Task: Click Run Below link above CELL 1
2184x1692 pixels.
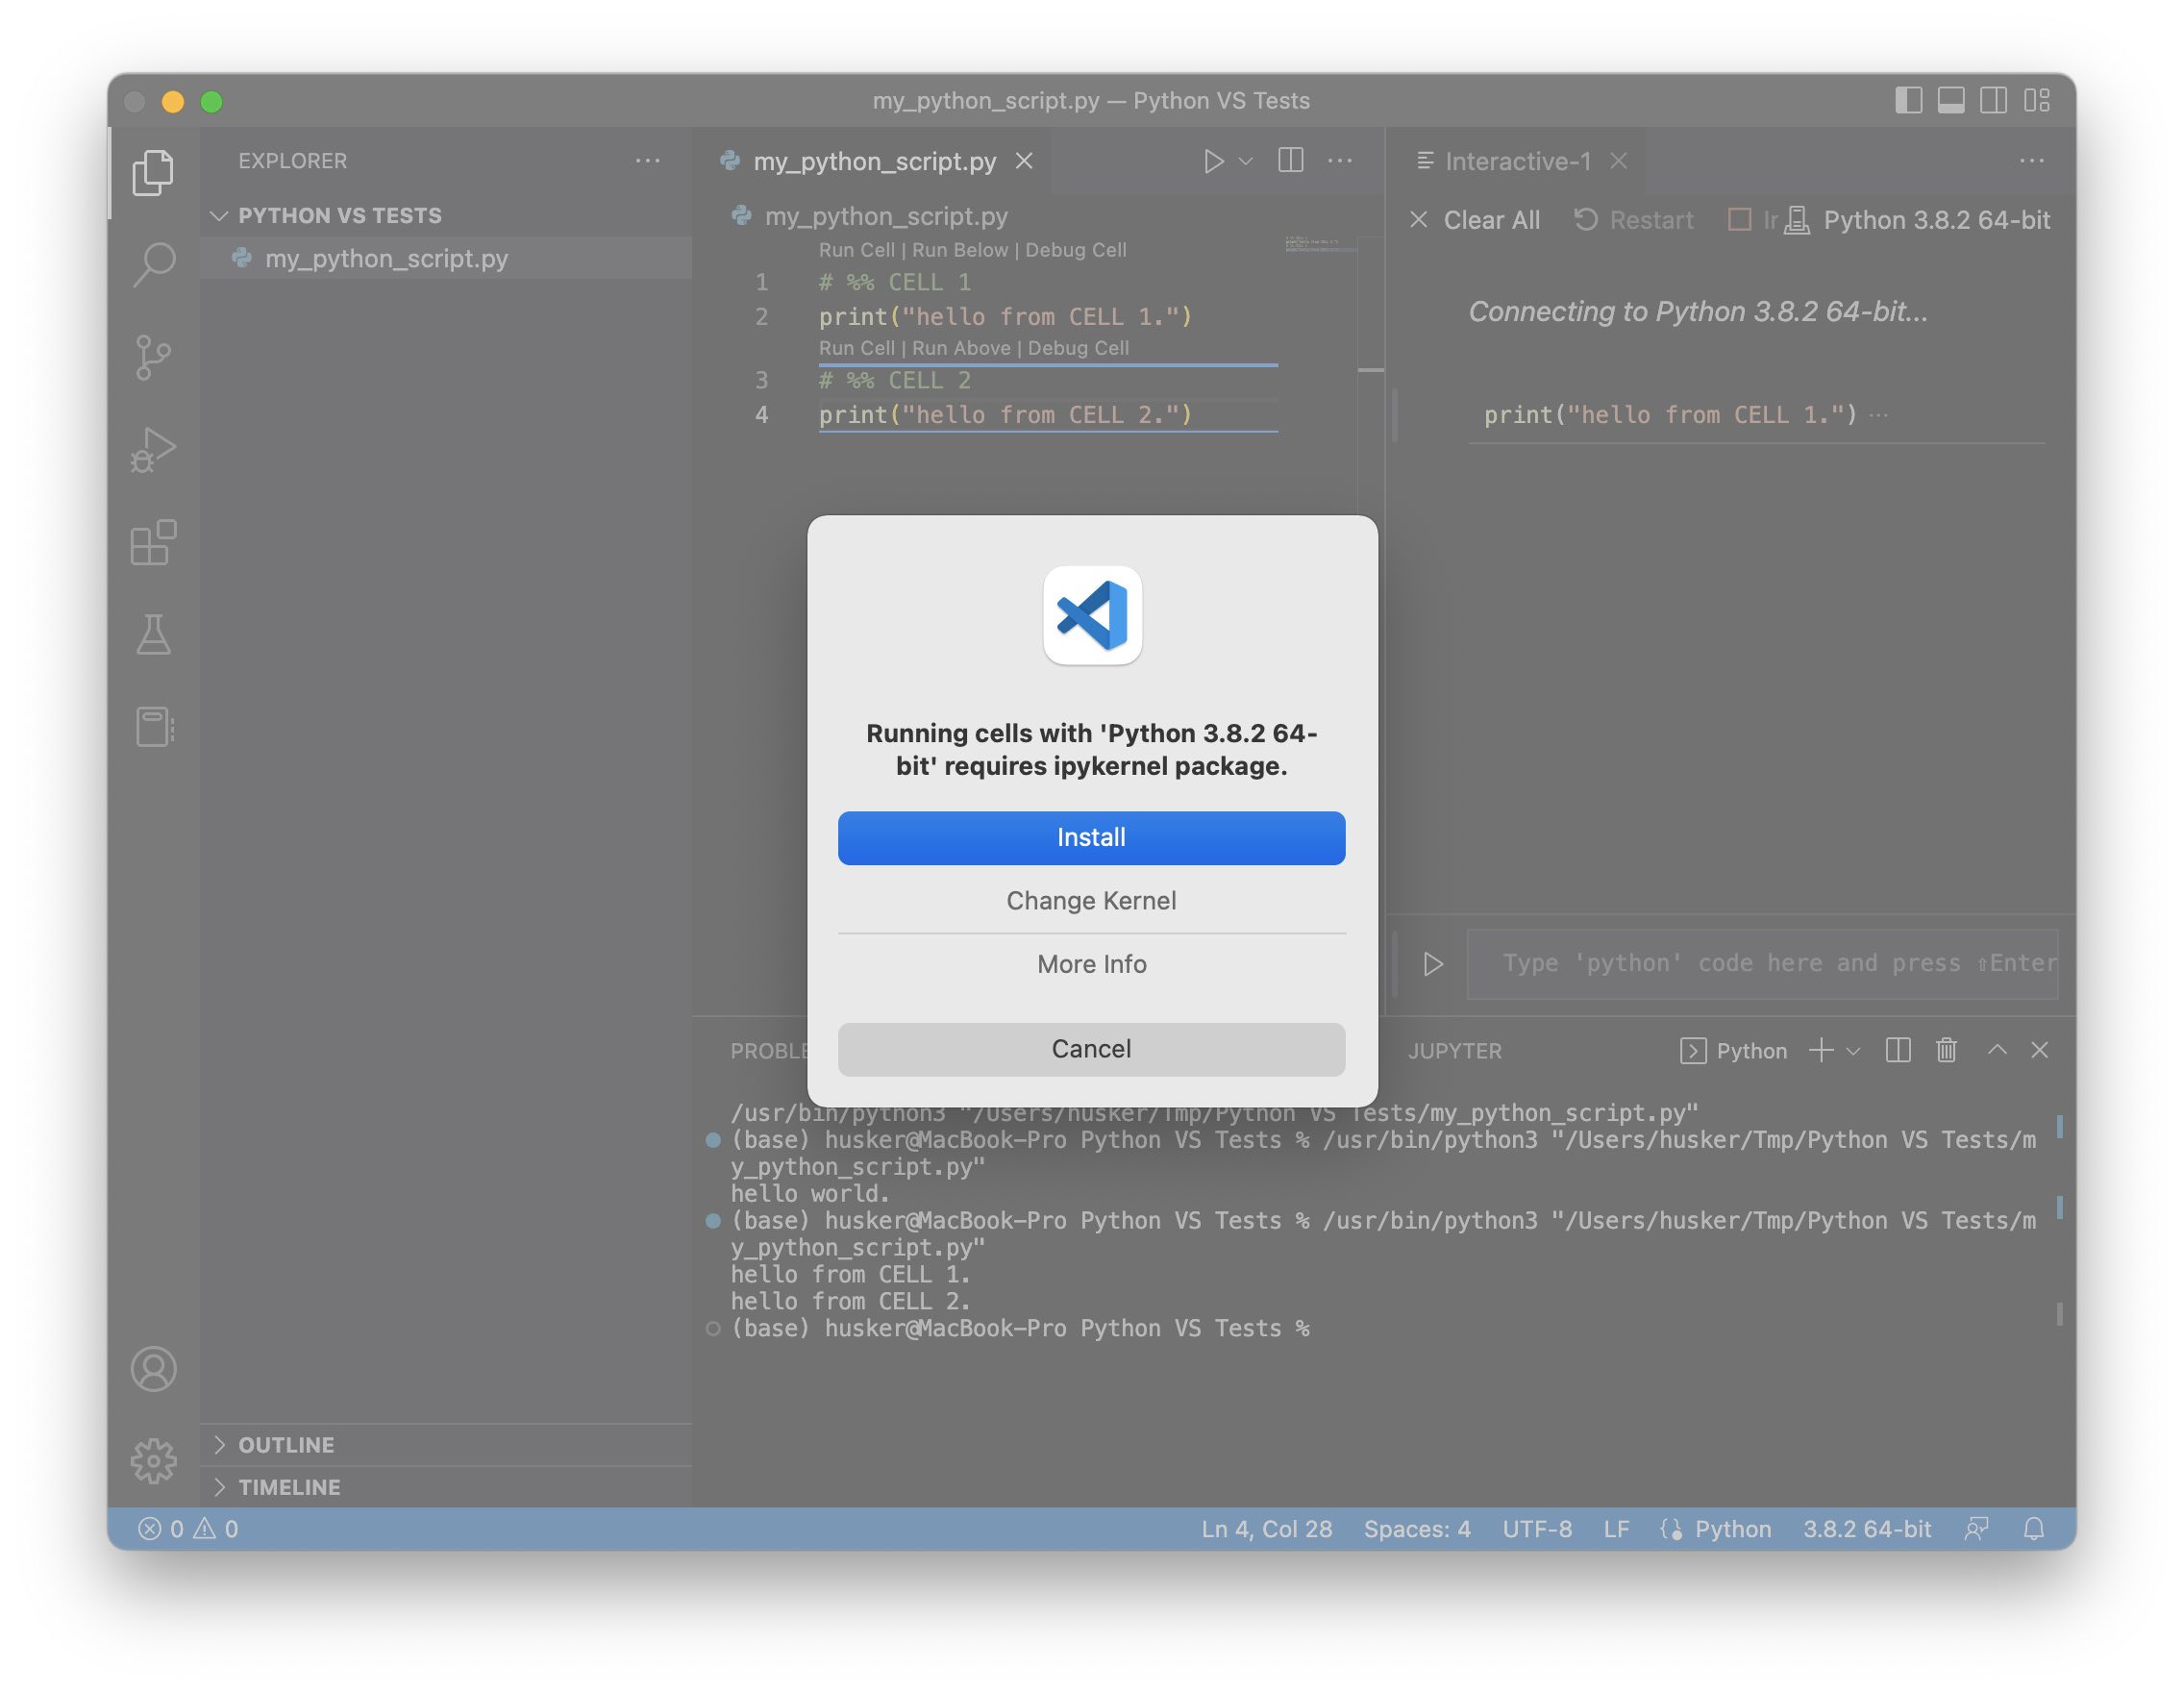Action: coord(959,250)
